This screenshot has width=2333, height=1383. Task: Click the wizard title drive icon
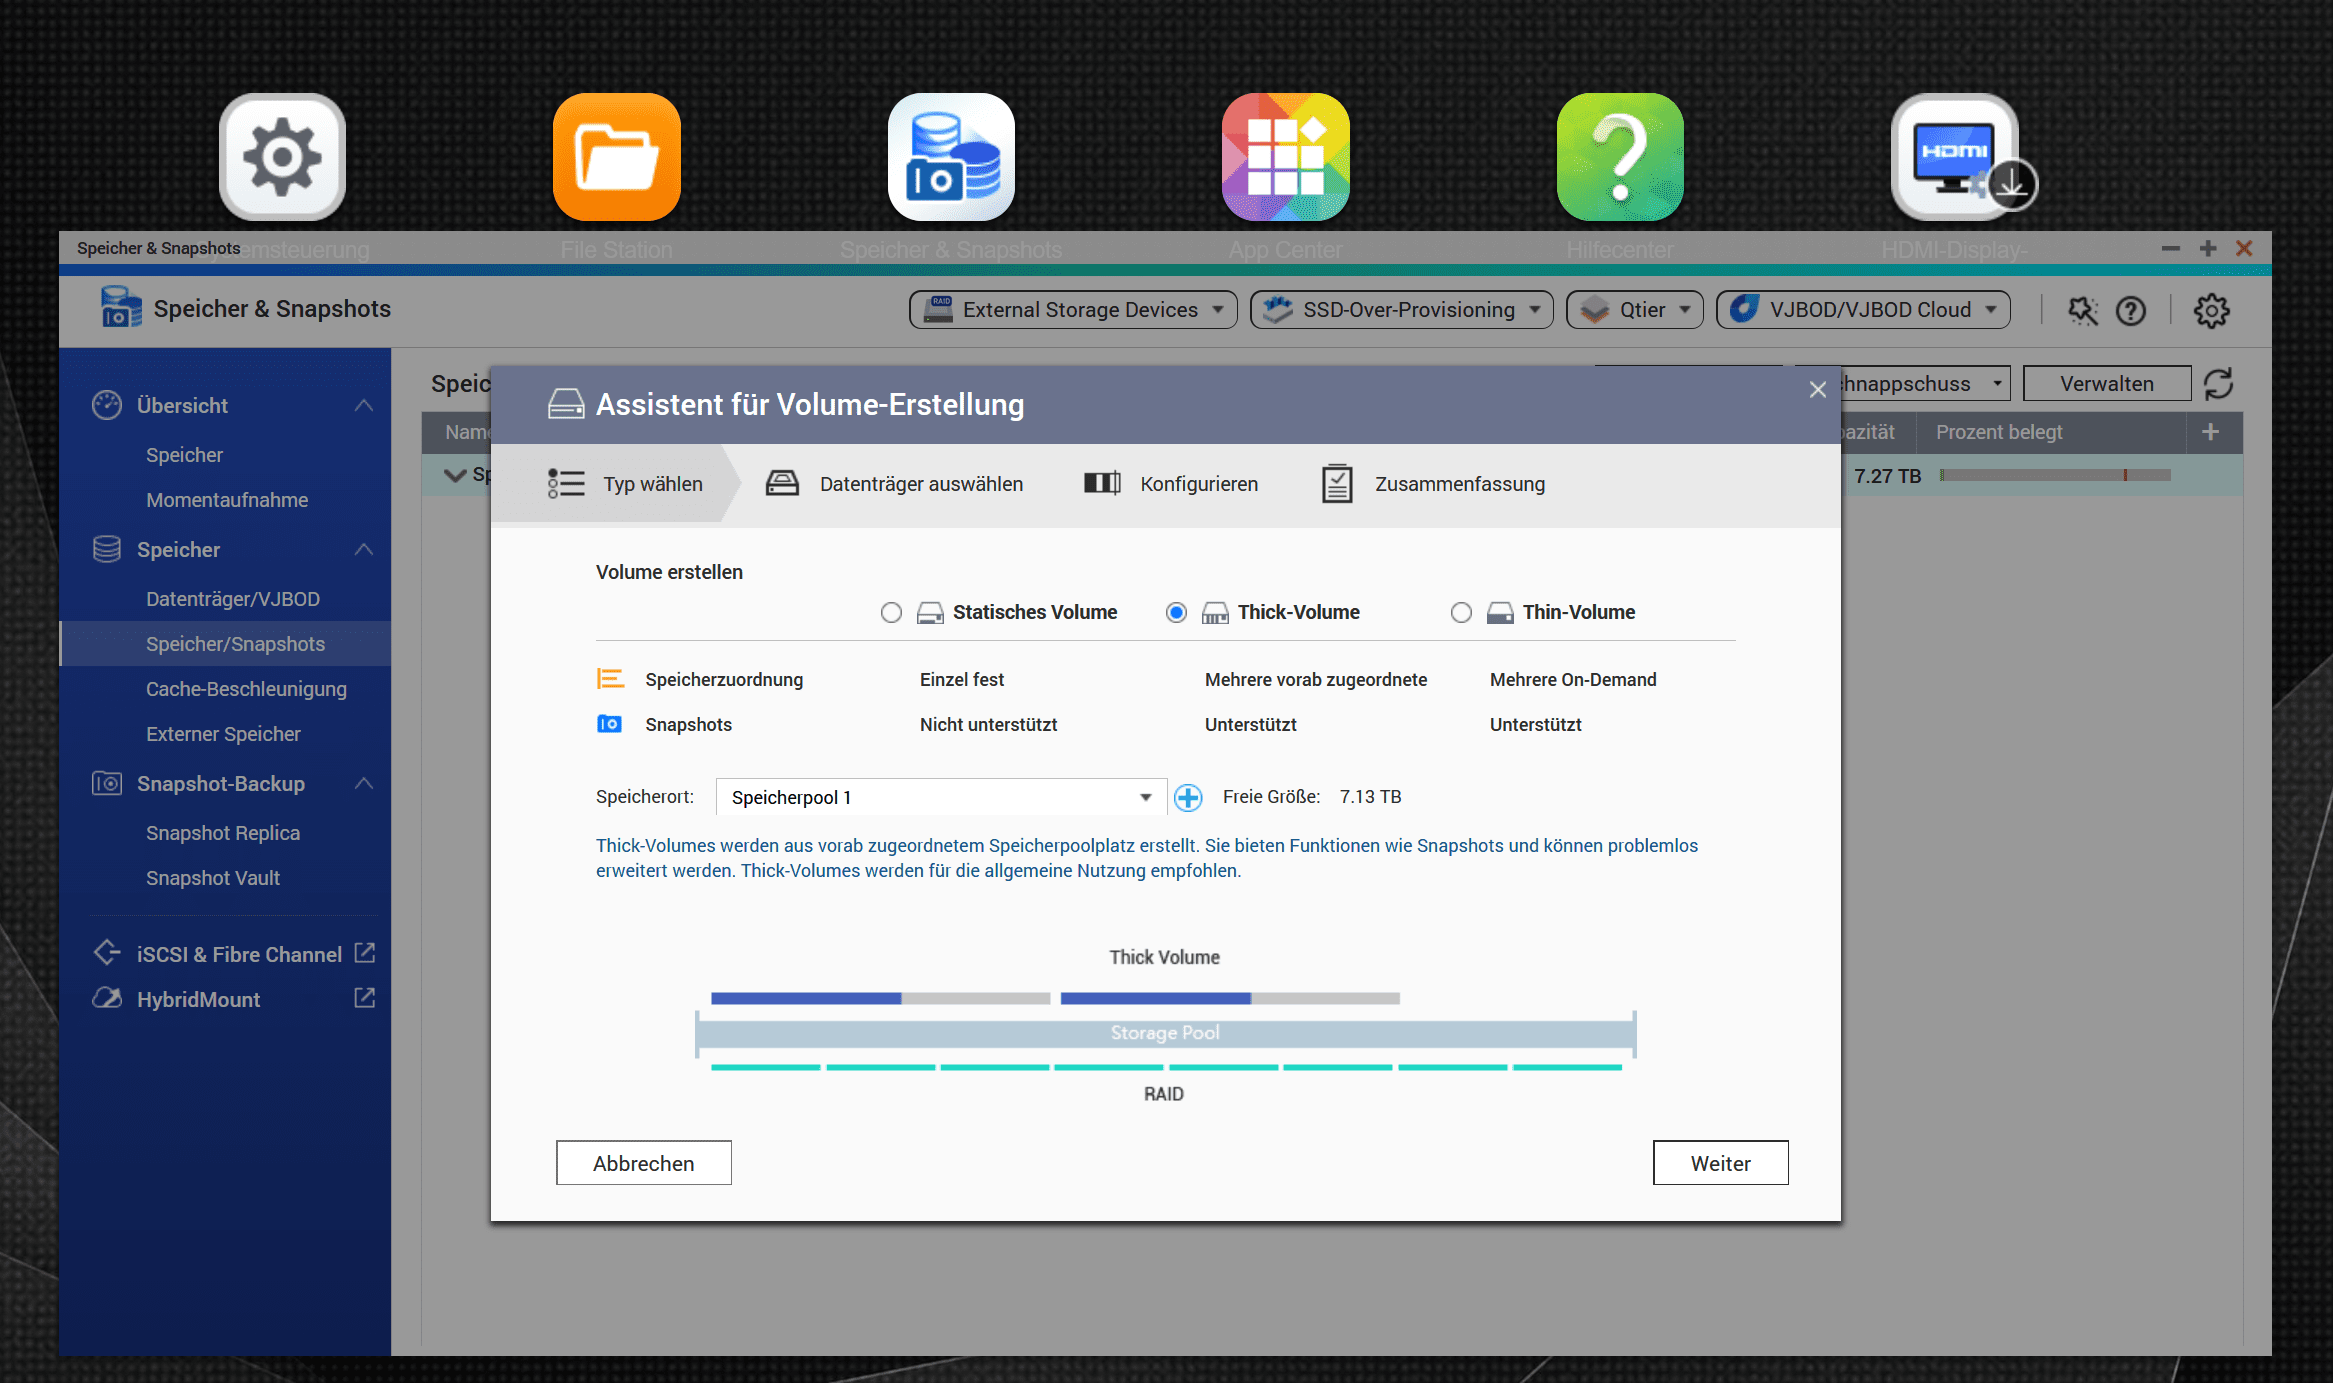tap(566, 404)
